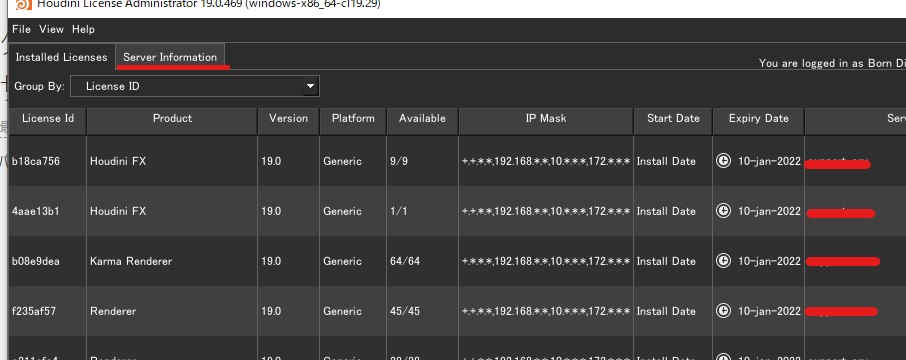Viewport: 906px width, 360px height.
Task: Click version 19.0 in b18ca756 row
Action: pyautogui.click(x=288, y=161)
